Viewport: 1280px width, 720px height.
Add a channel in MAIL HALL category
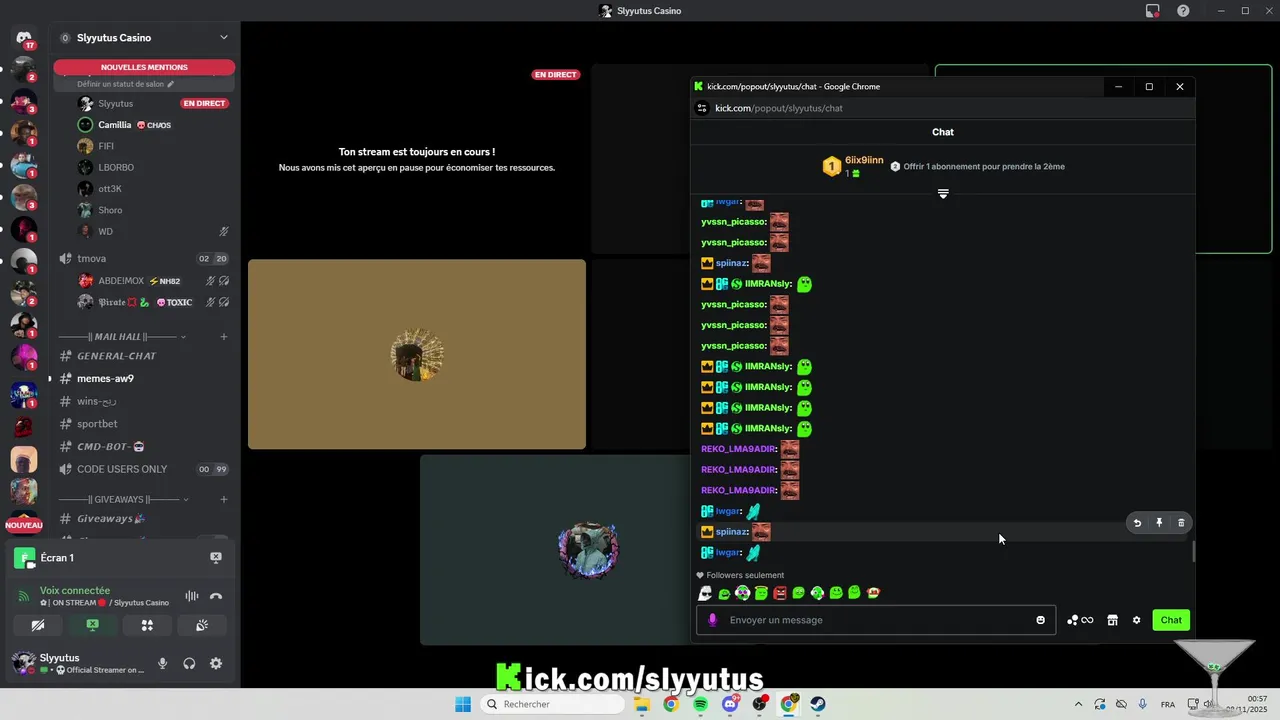tap(224, 337)
